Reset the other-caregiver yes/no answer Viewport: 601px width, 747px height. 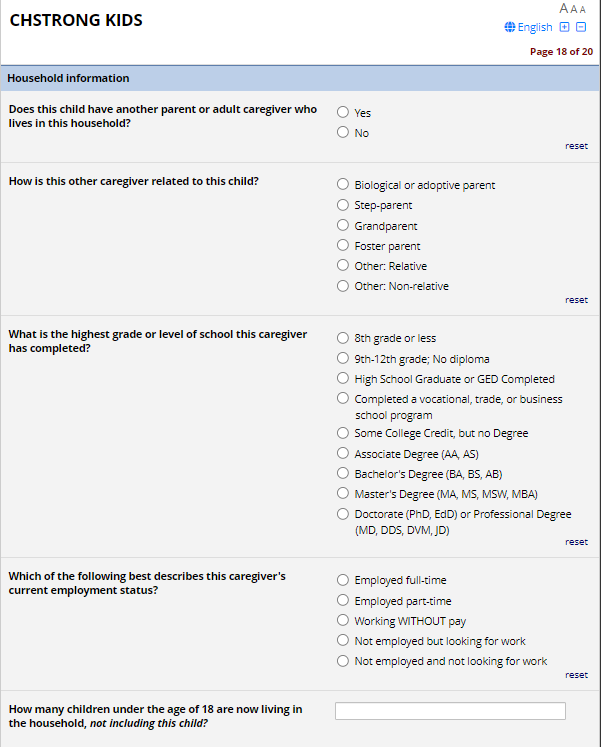[576, 146]
